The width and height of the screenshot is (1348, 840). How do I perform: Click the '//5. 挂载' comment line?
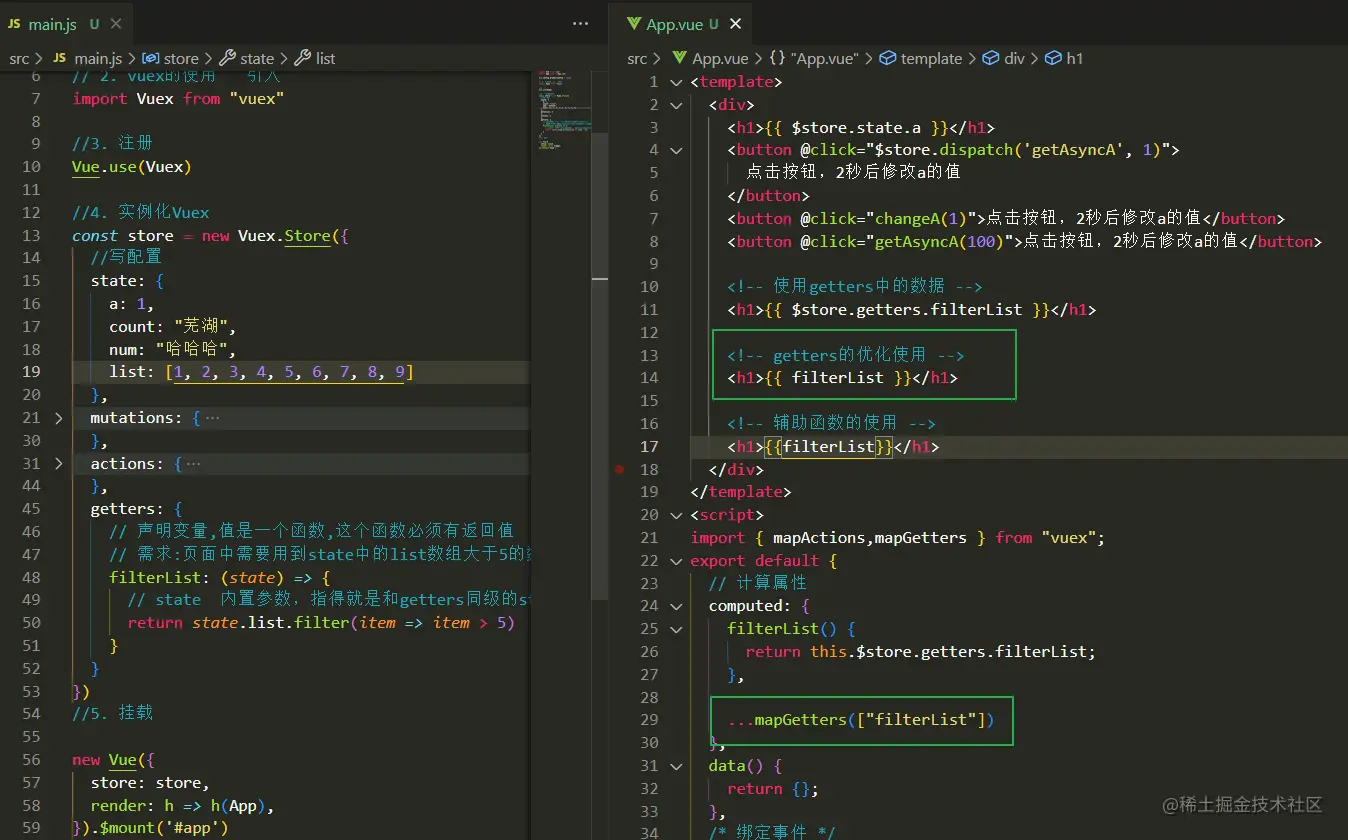point(112,714)
